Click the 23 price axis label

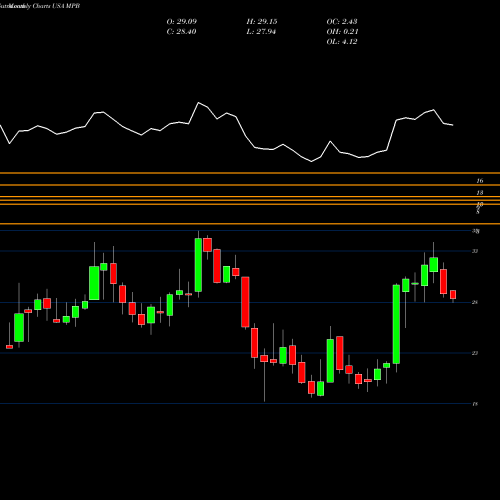[475, 353]
